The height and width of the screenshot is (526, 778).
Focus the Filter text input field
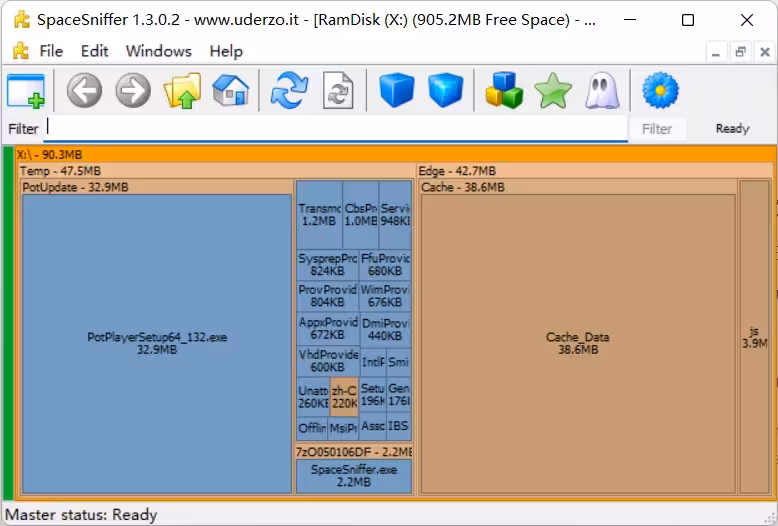[336, 129]
